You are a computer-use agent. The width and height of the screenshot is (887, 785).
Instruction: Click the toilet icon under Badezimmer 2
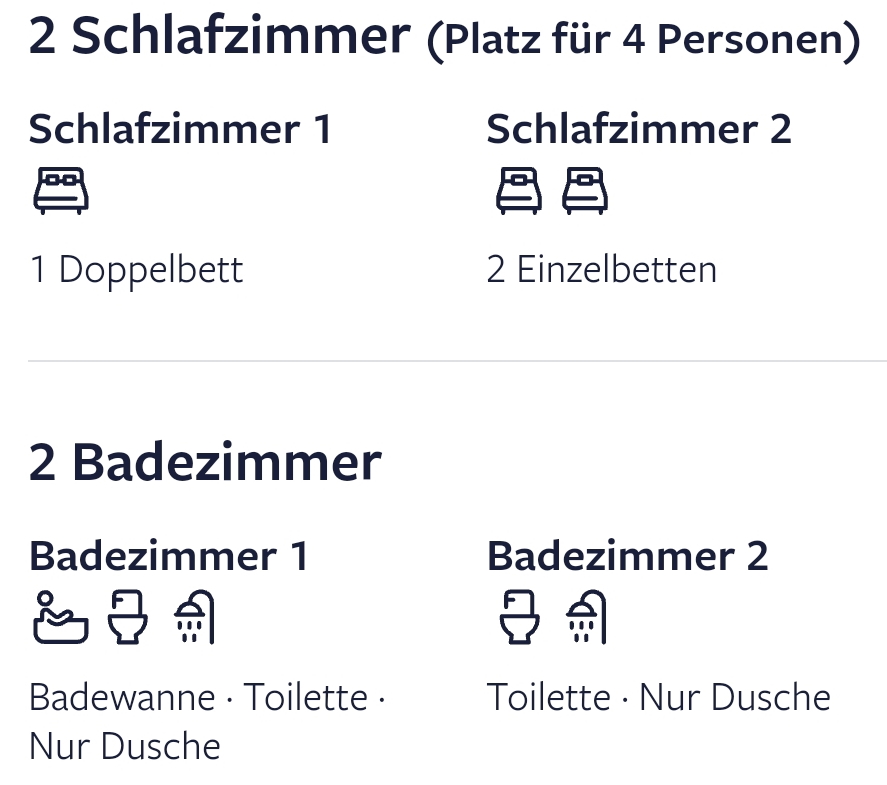pyautogui.click(x=519, y=618)
